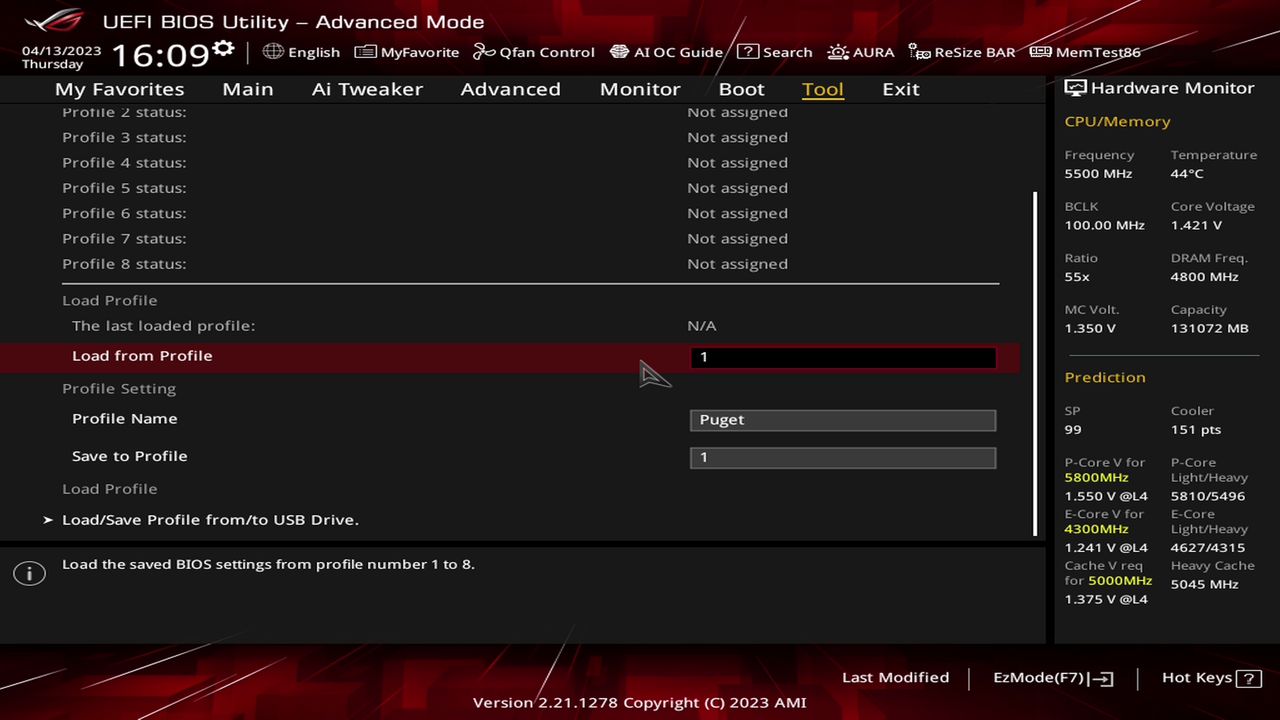This screenshot has height=720, width=1280.
Task: Open the Exit tab
Action: pos(901,89)
